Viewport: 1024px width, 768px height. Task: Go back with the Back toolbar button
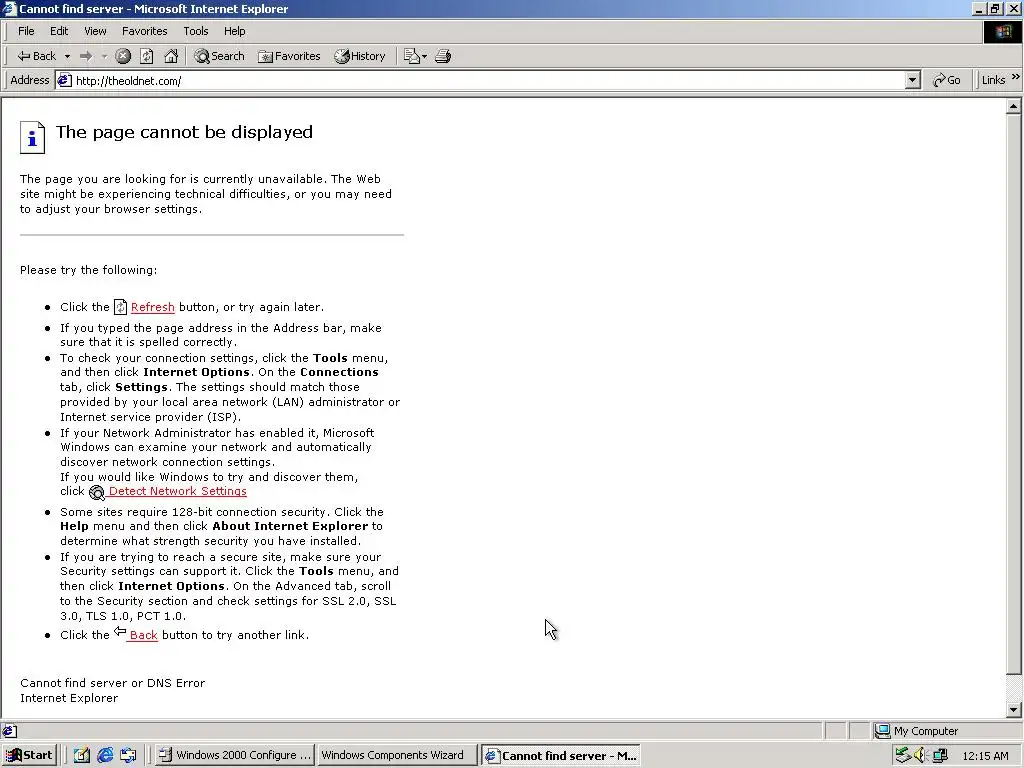click(x=37, y=56)
